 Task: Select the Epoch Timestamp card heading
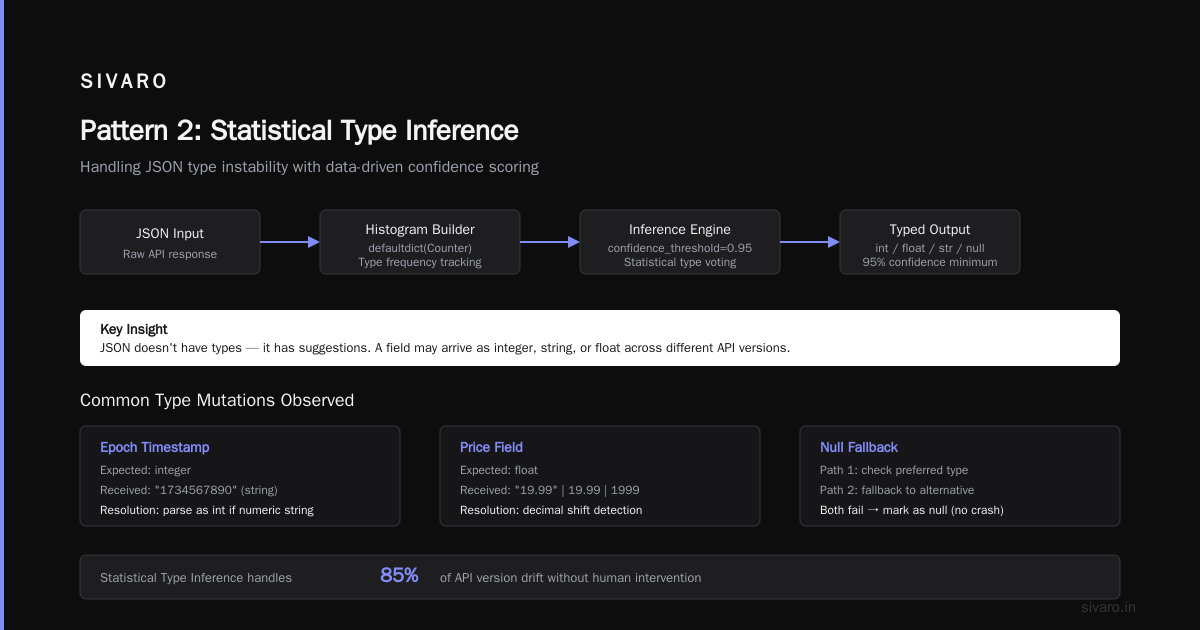tap(155, 447)
